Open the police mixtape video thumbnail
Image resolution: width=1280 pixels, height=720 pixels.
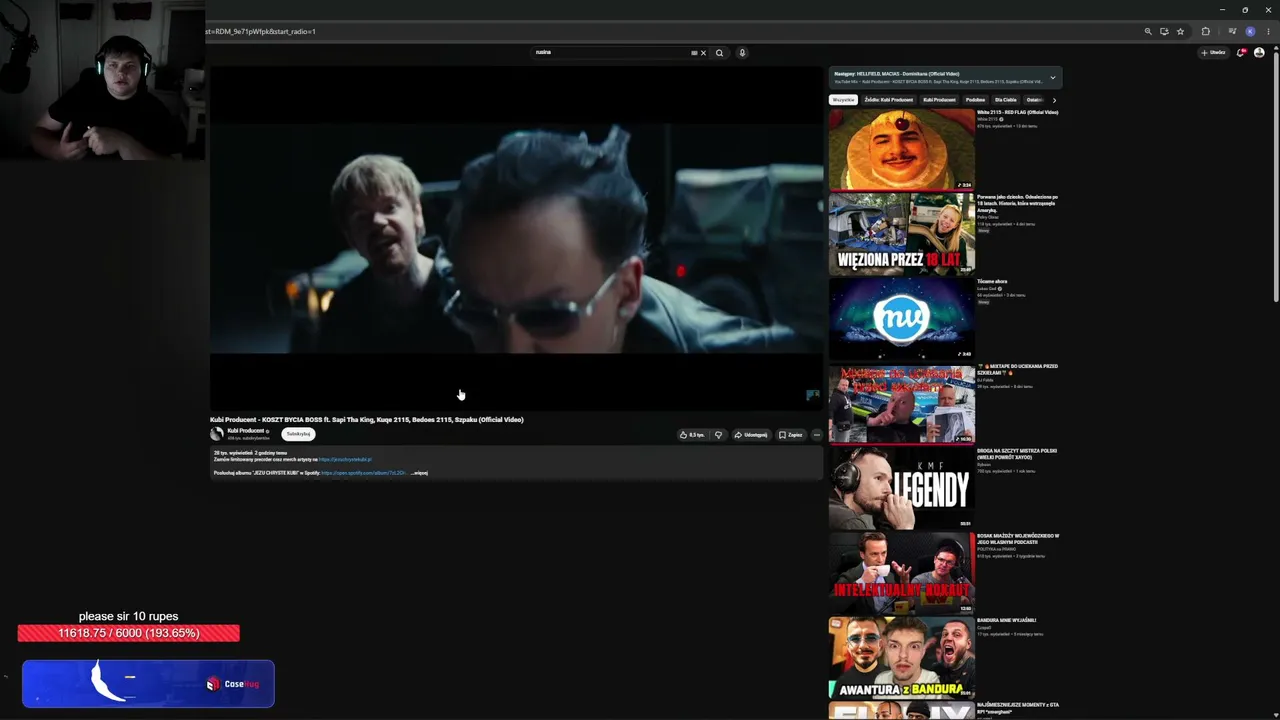coord(902,403)
